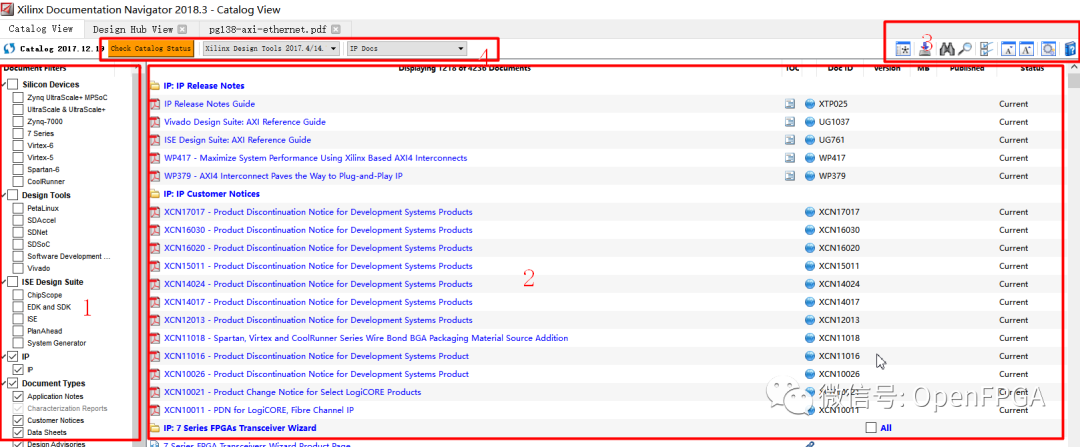Image resolution: width=1080 pixels, height=447 pixels.
Task: Select the UG1037 Doc ID cell
Action: point(833,122)
